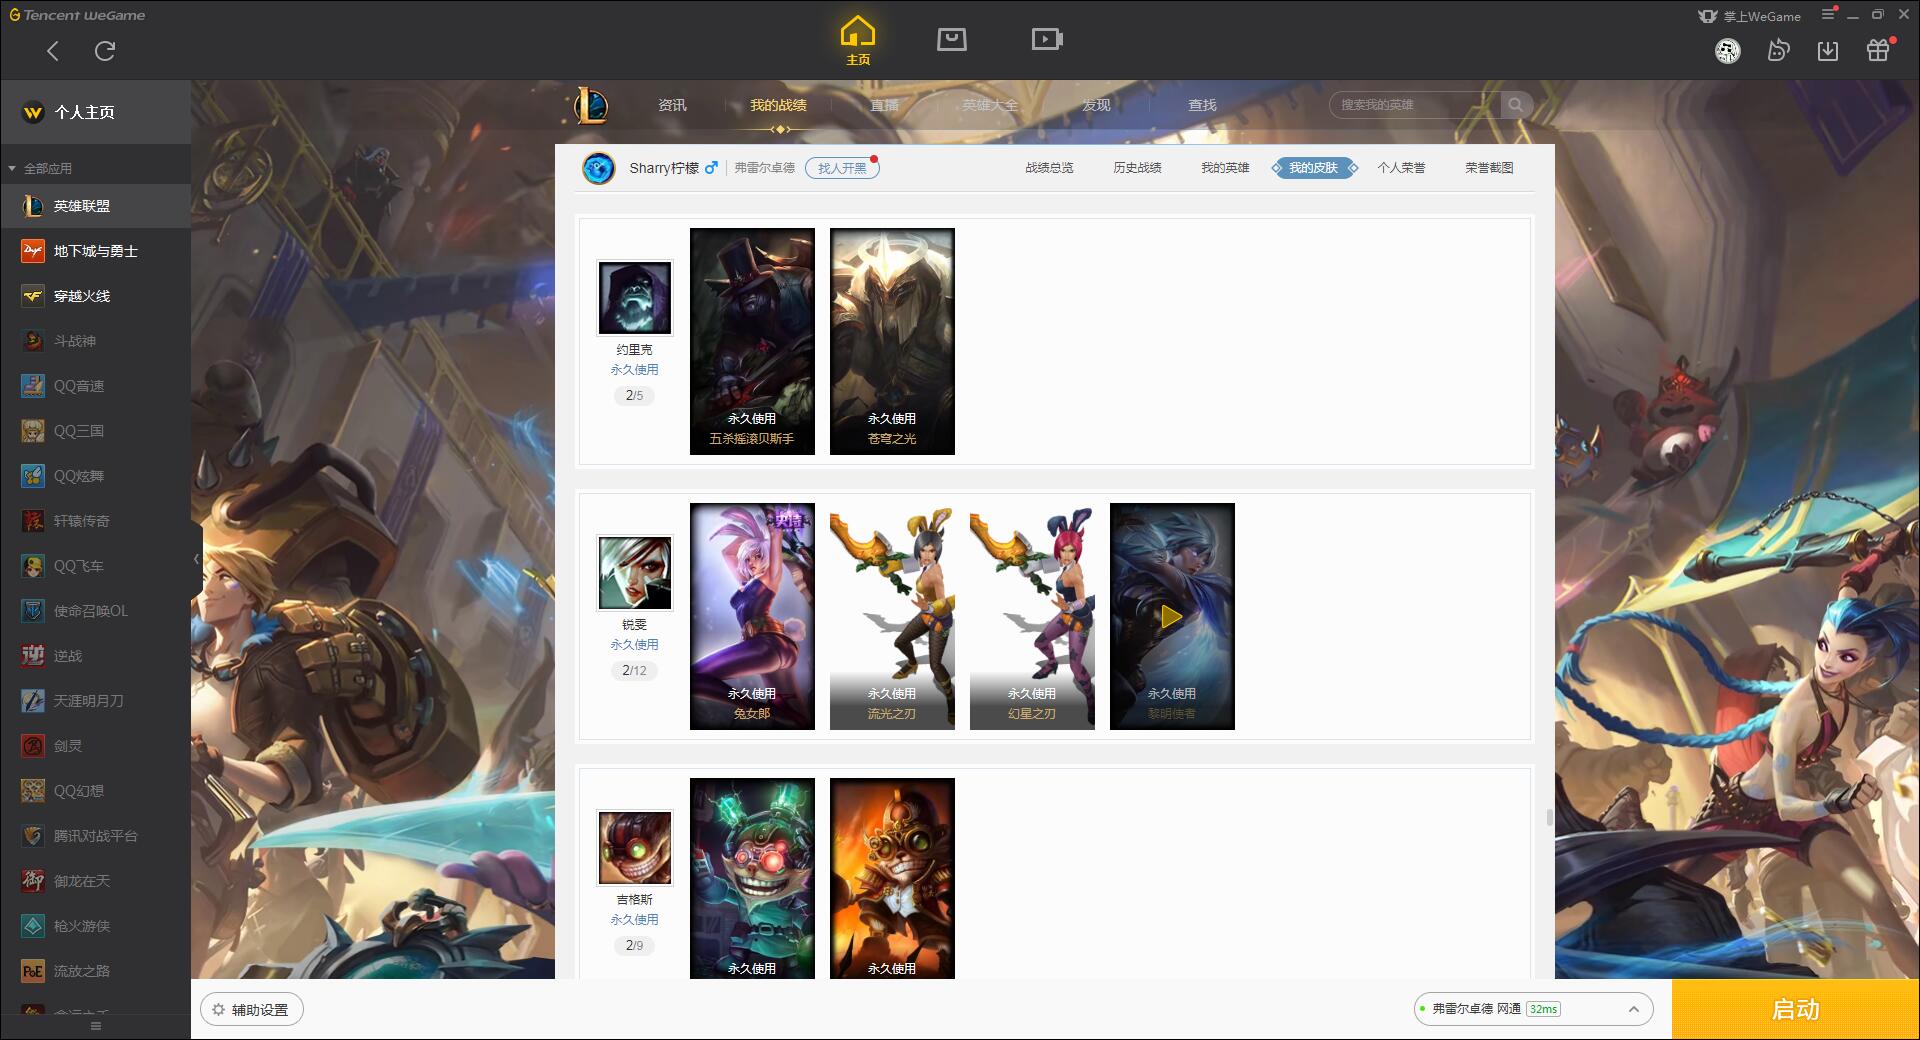
Task: Open the friends chat icon
Action: point(1778,51)
